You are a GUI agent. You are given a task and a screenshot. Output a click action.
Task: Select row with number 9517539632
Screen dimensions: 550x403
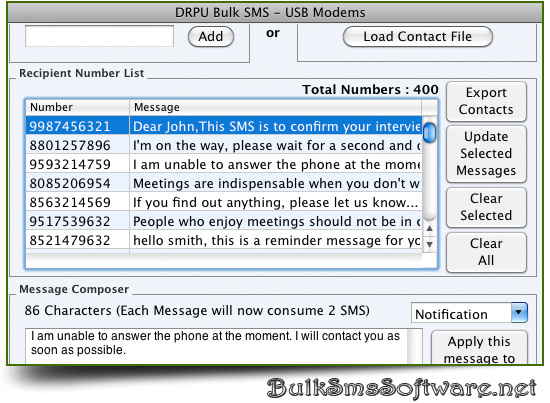coord(224,221)
